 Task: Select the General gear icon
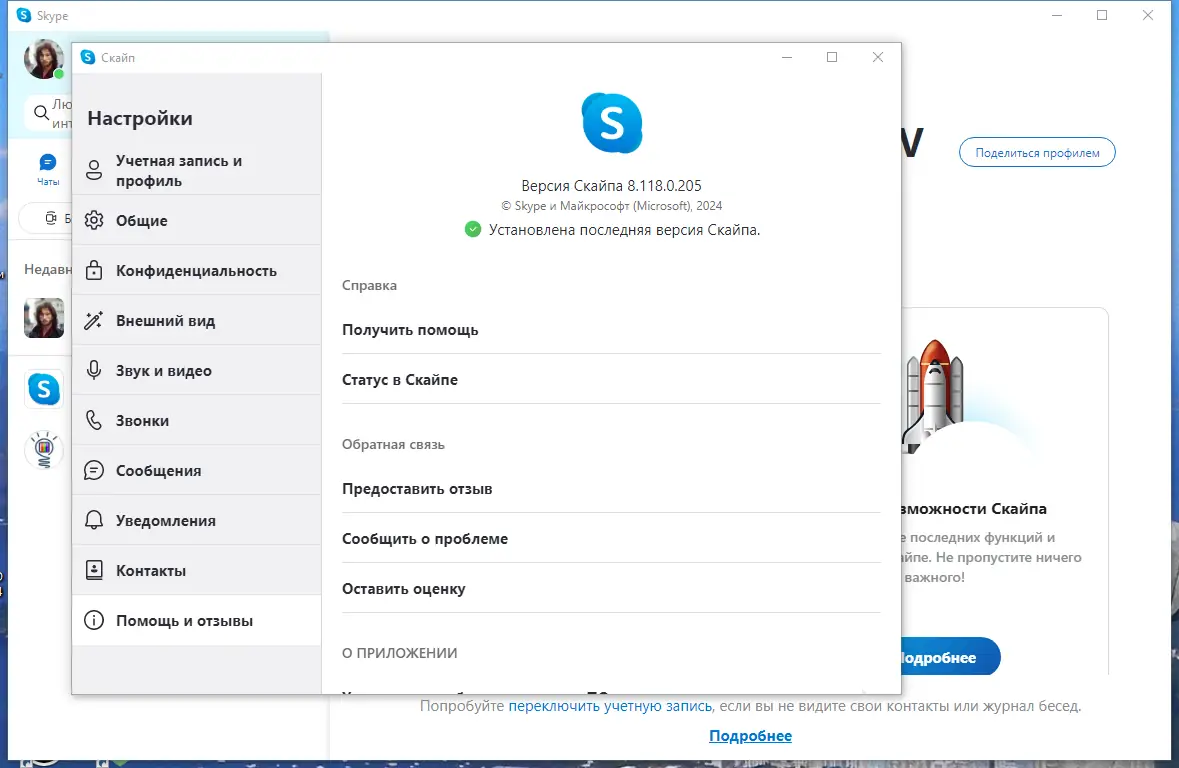coord(94,220)
